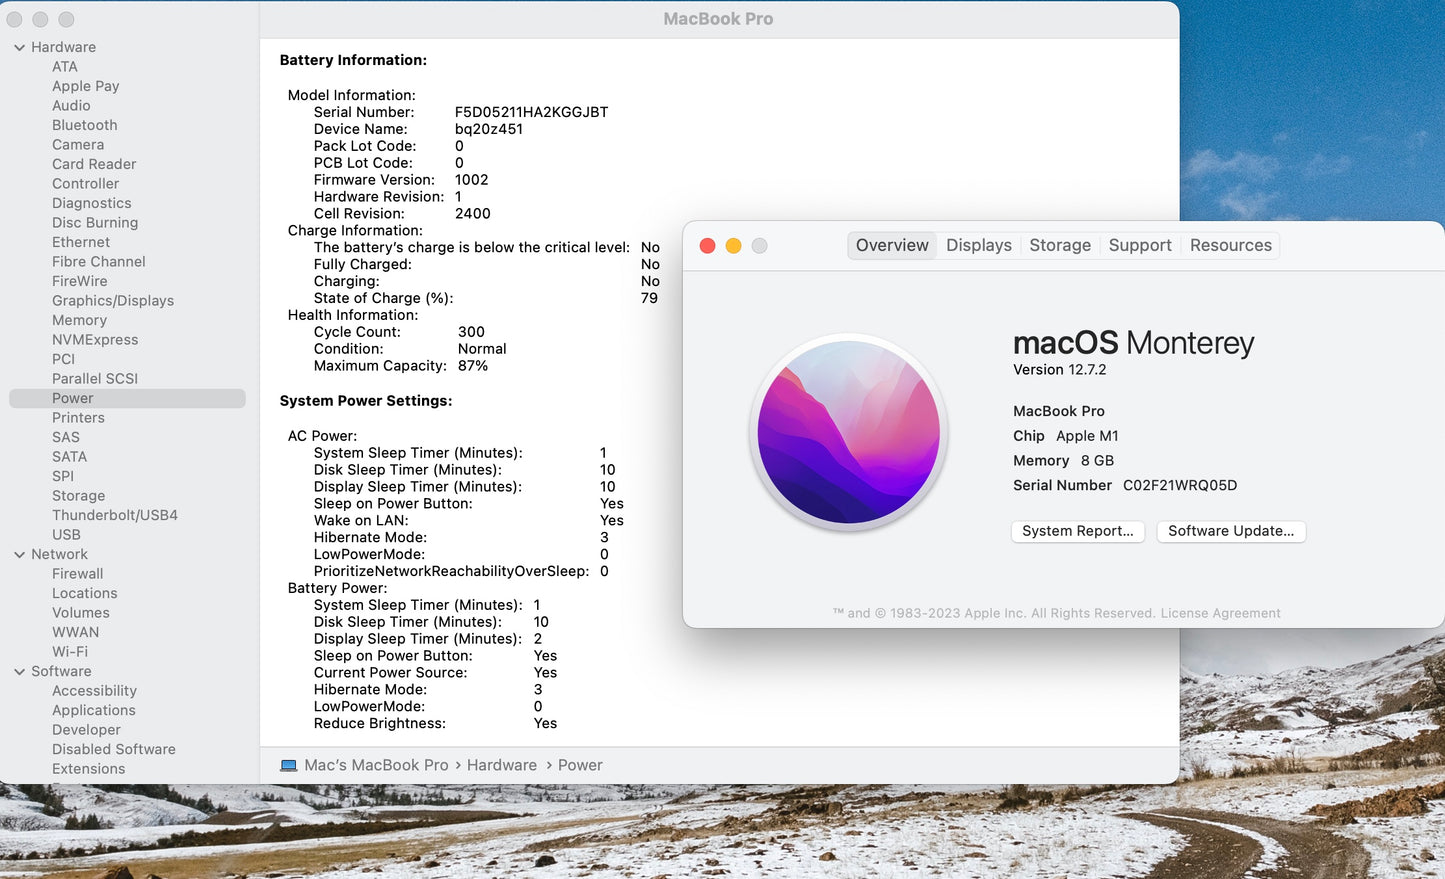Click the System Report button
Image resolution: width=1445 pixels, height=879 pixels.
(x=1077, y=531)
